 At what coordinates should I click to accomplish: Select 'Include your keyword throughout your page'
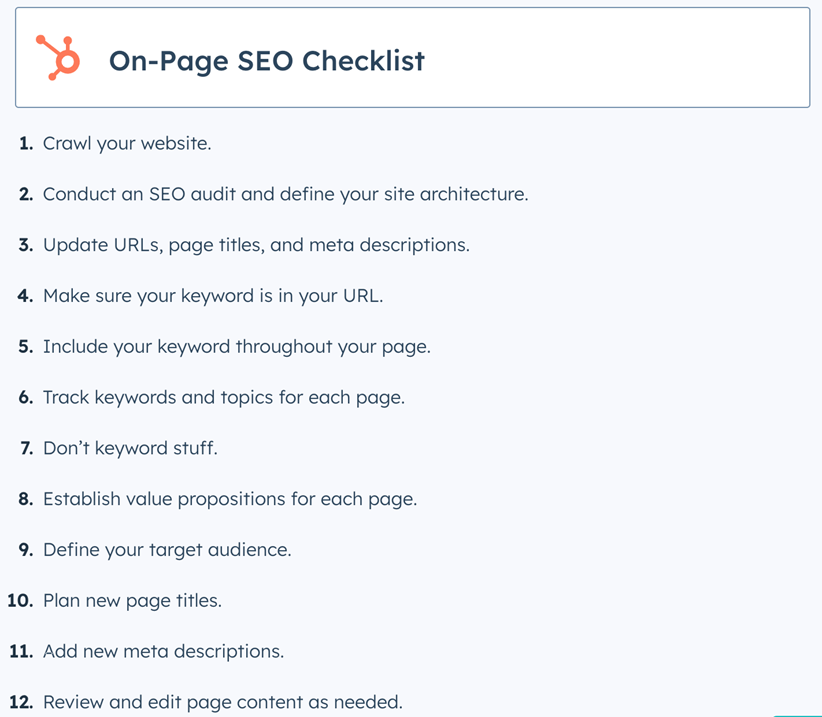point(237,347)
